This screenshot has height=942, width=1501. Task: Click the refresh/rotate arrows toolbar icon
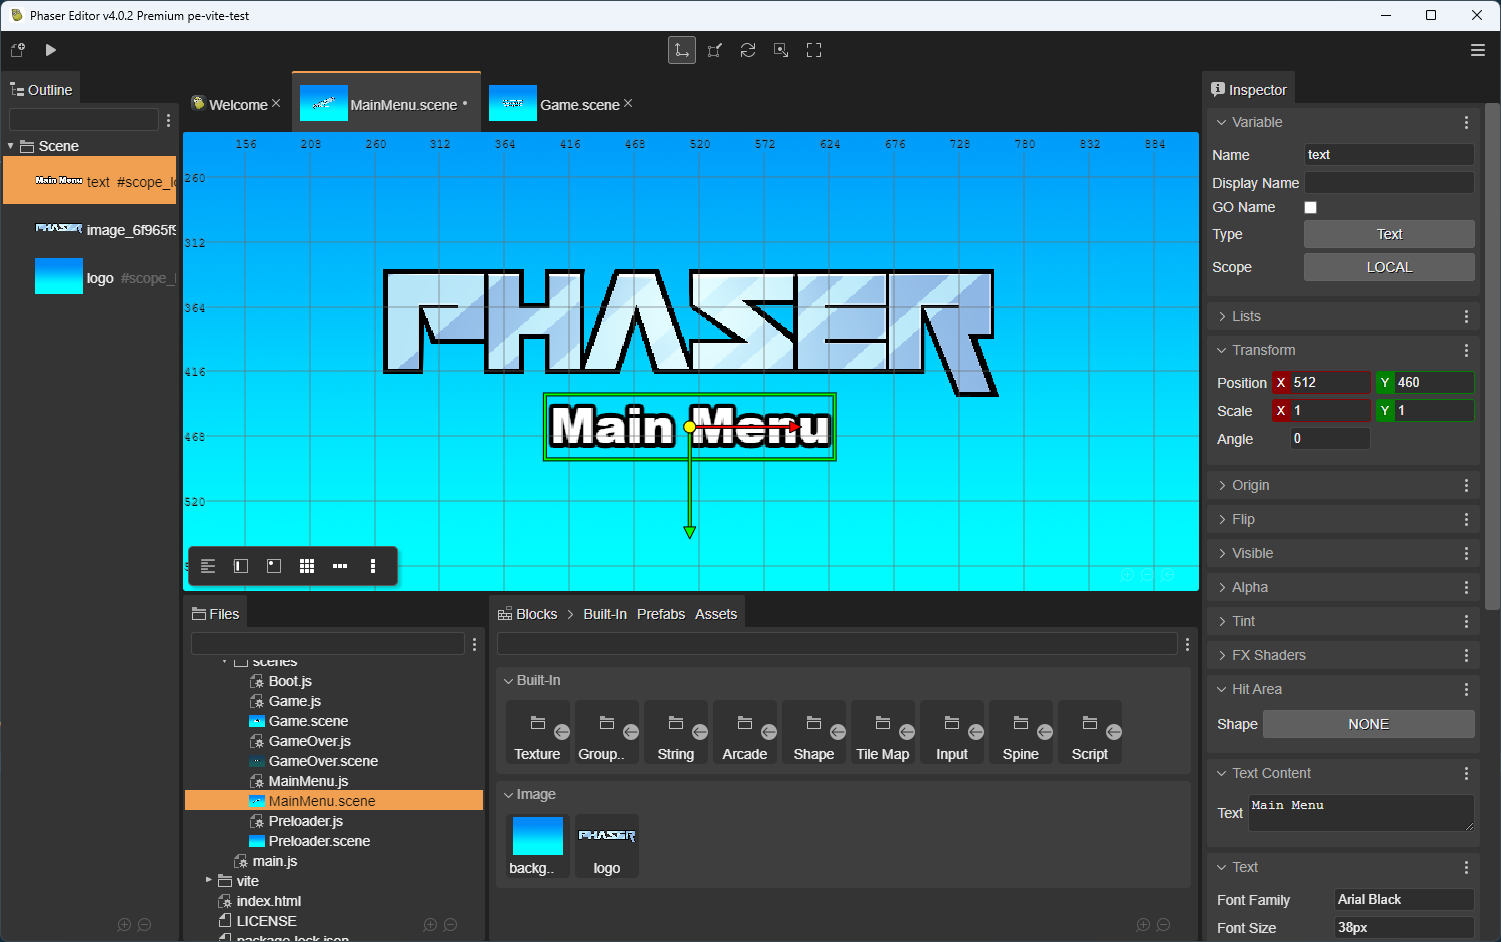point(748,50)
